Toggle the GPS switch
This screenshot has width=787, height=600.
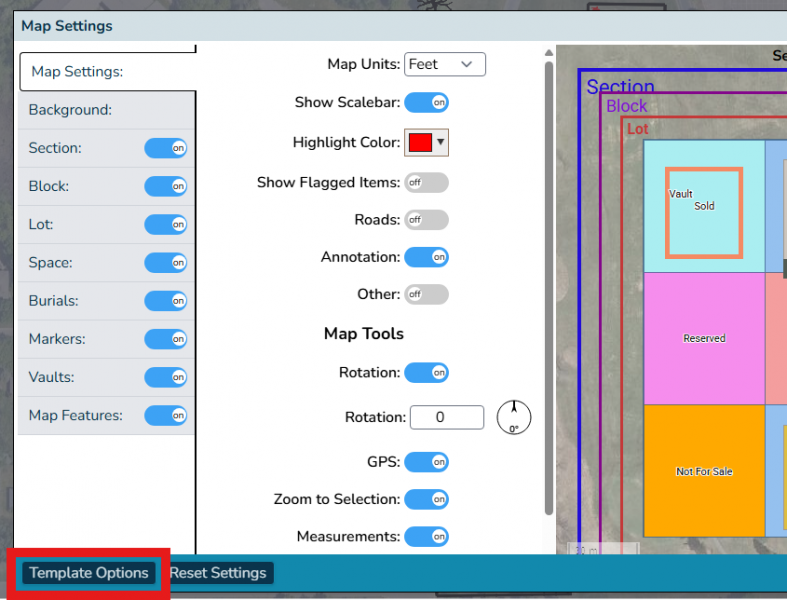click(426, 462)
